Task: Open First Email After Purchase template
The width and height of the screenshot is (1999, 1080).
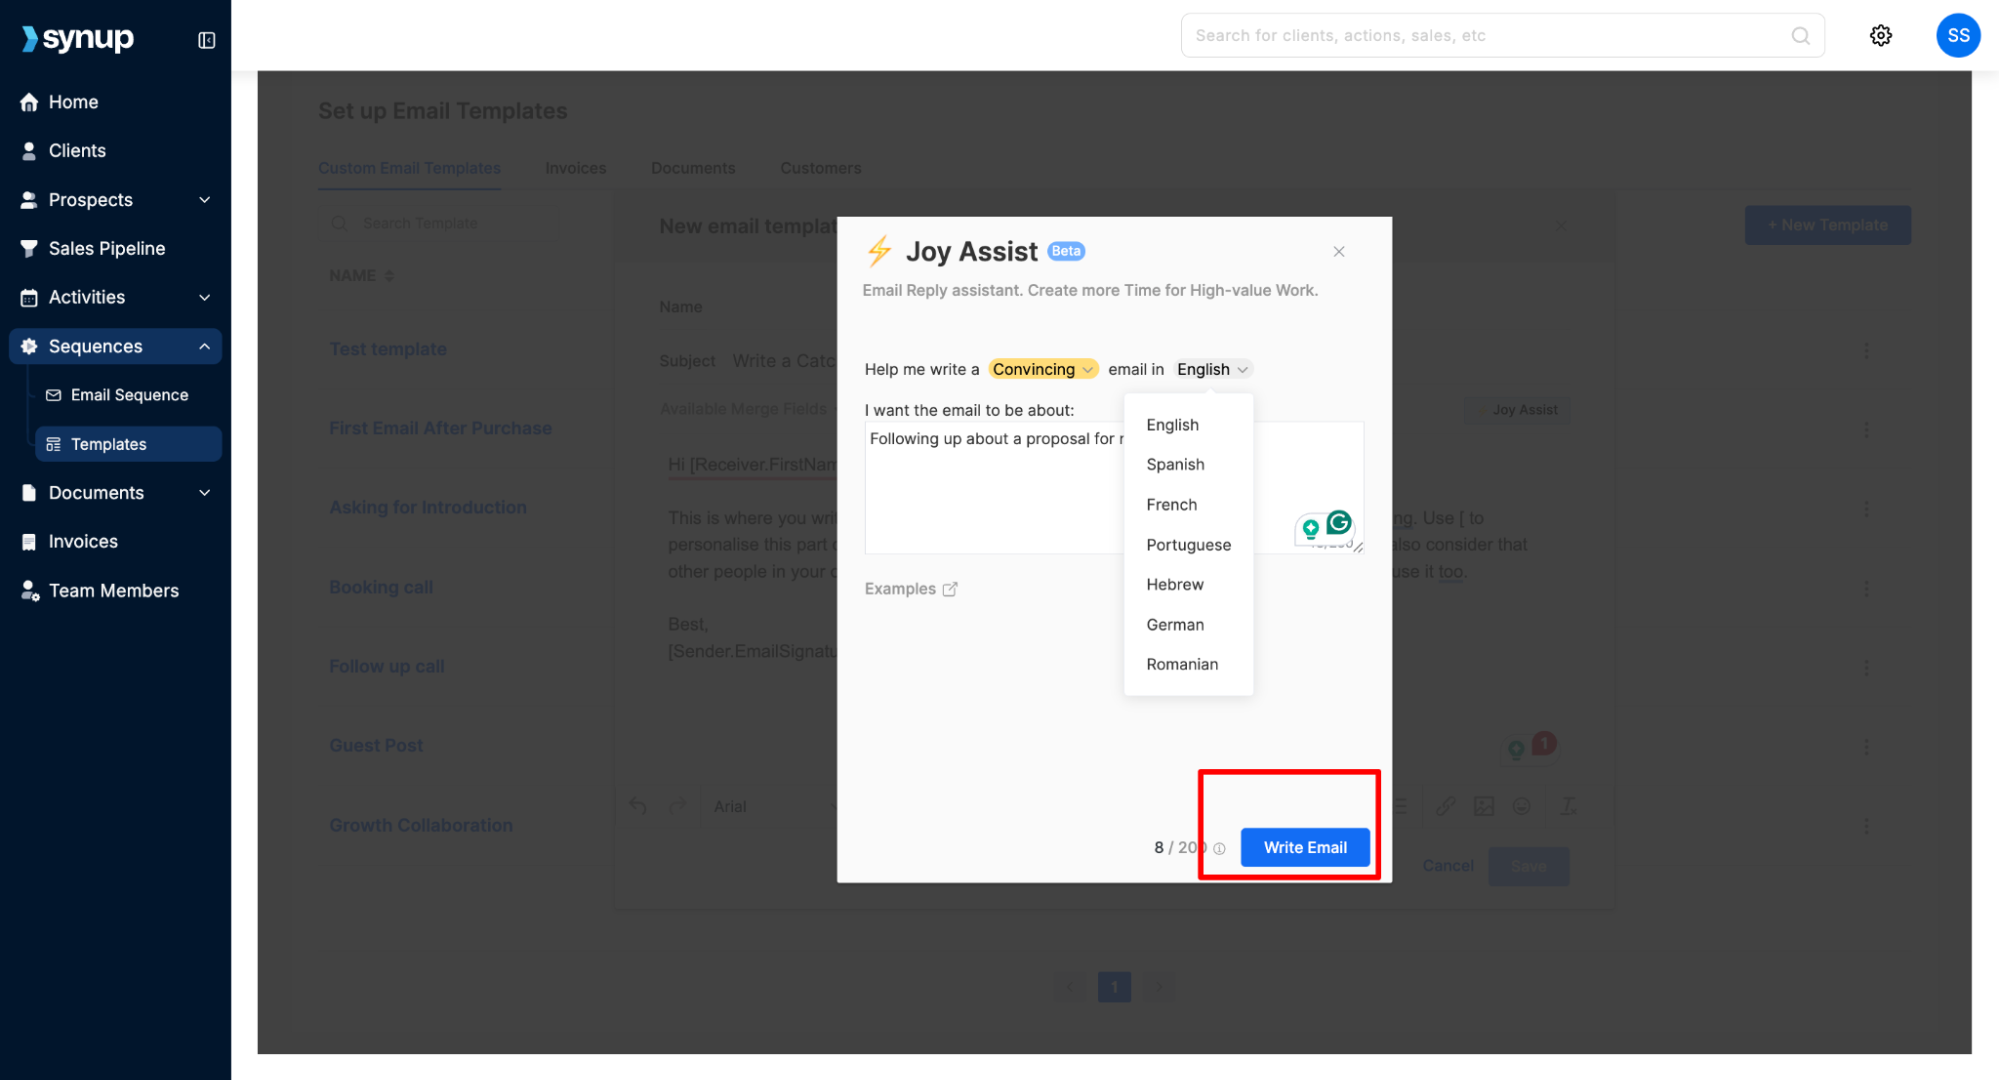Action: [x=440, y=428]
